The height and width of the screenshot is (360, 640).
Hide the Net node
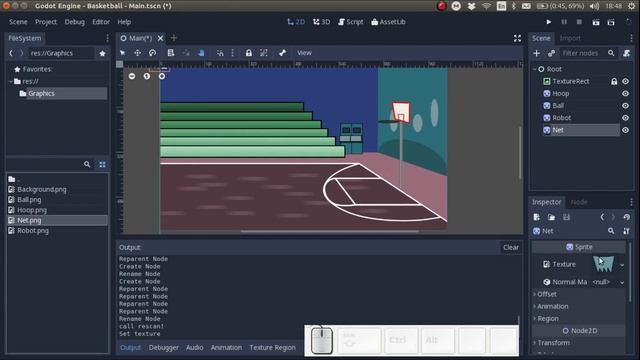625,130
